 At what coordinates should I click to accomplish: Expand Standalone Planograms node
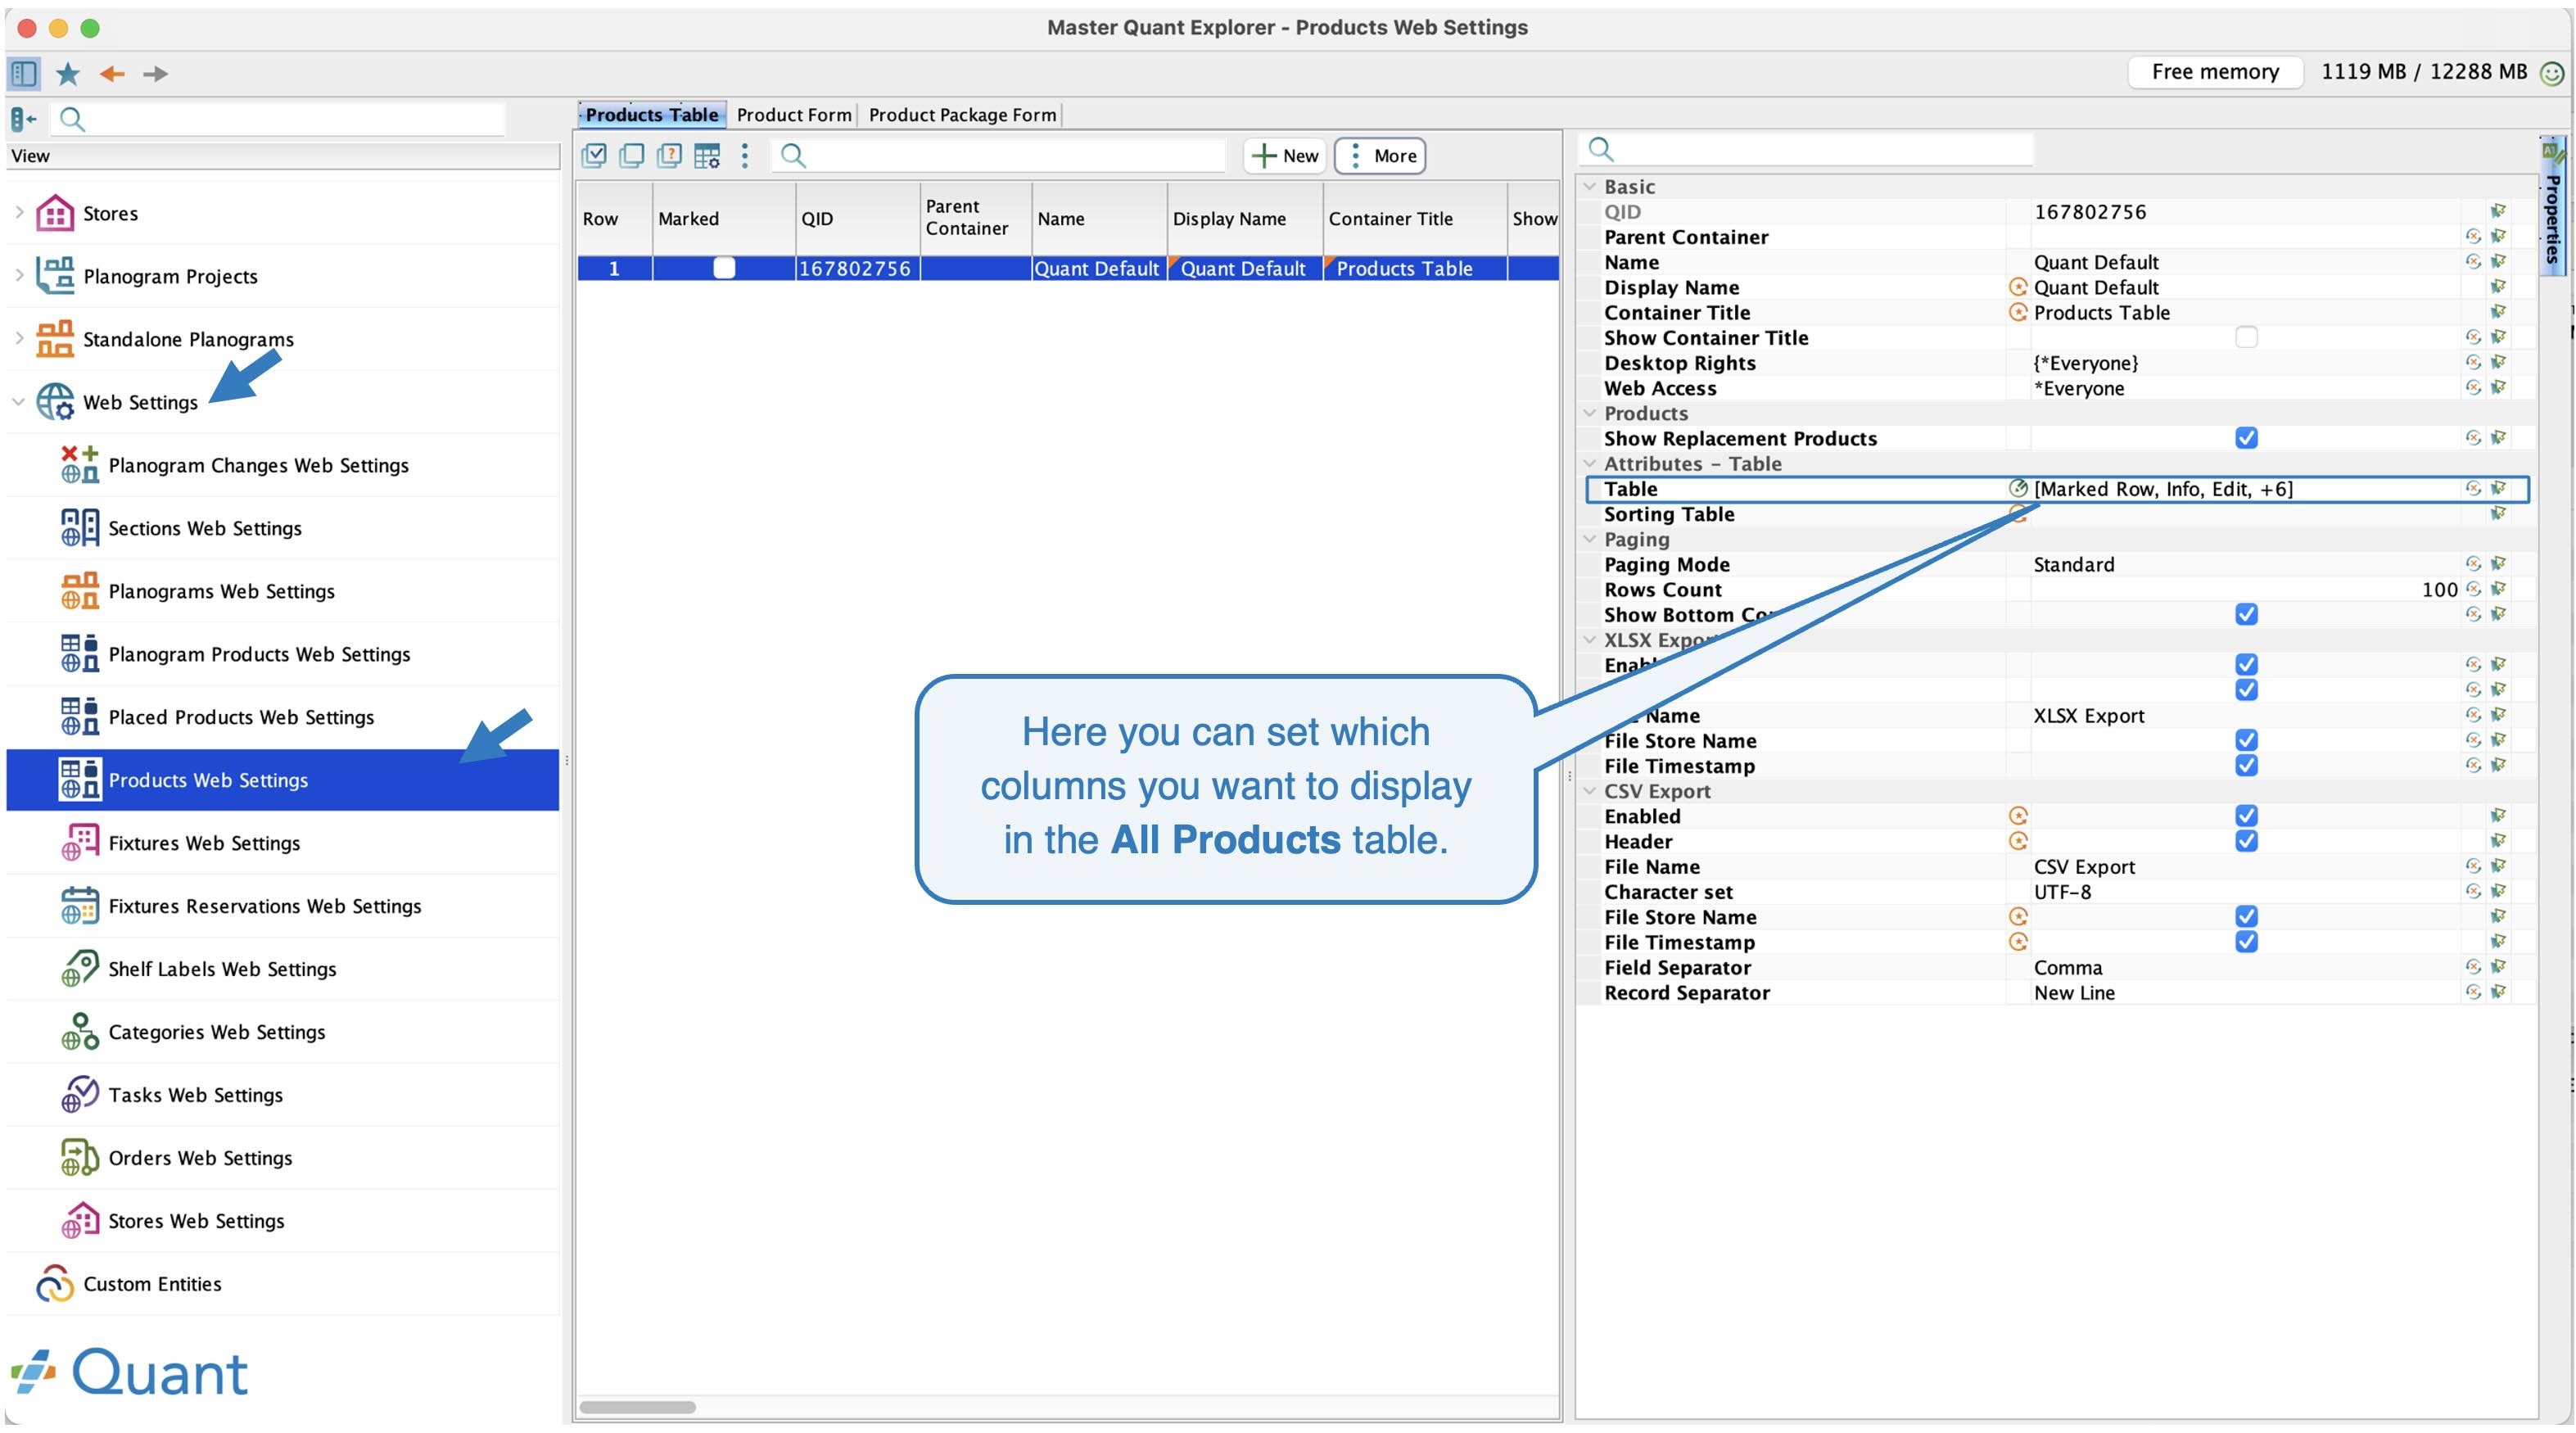tap(19, 339)
